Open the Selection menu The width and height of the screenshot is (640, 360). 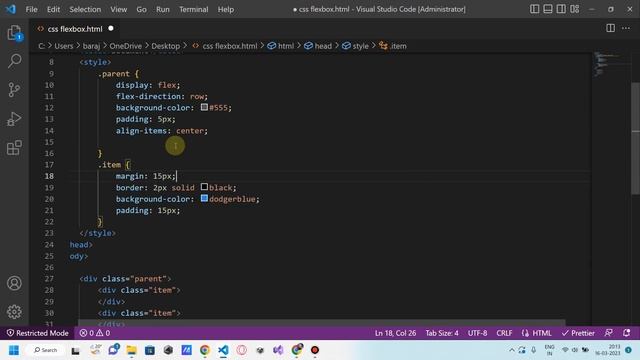tap(85, 9)
